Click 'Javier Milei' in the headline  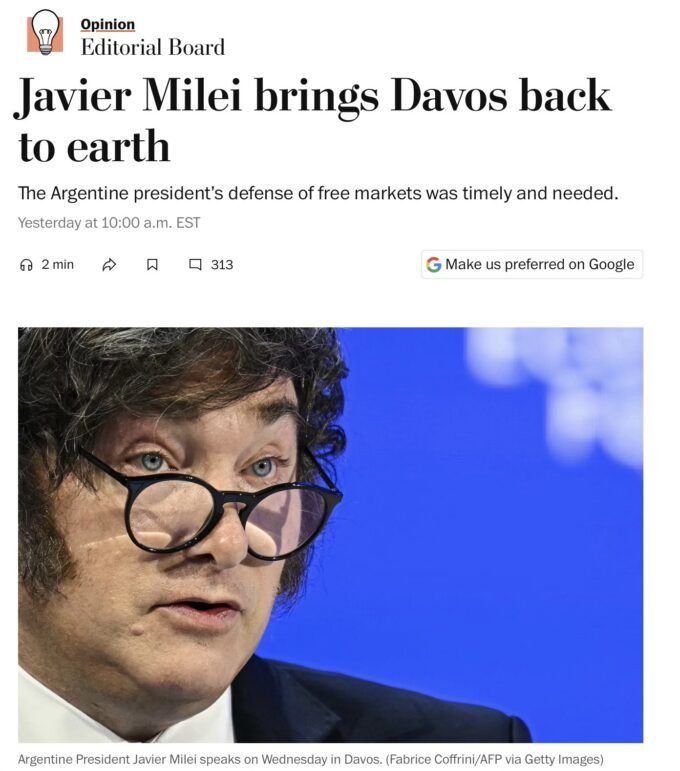[x=130, y=96]
